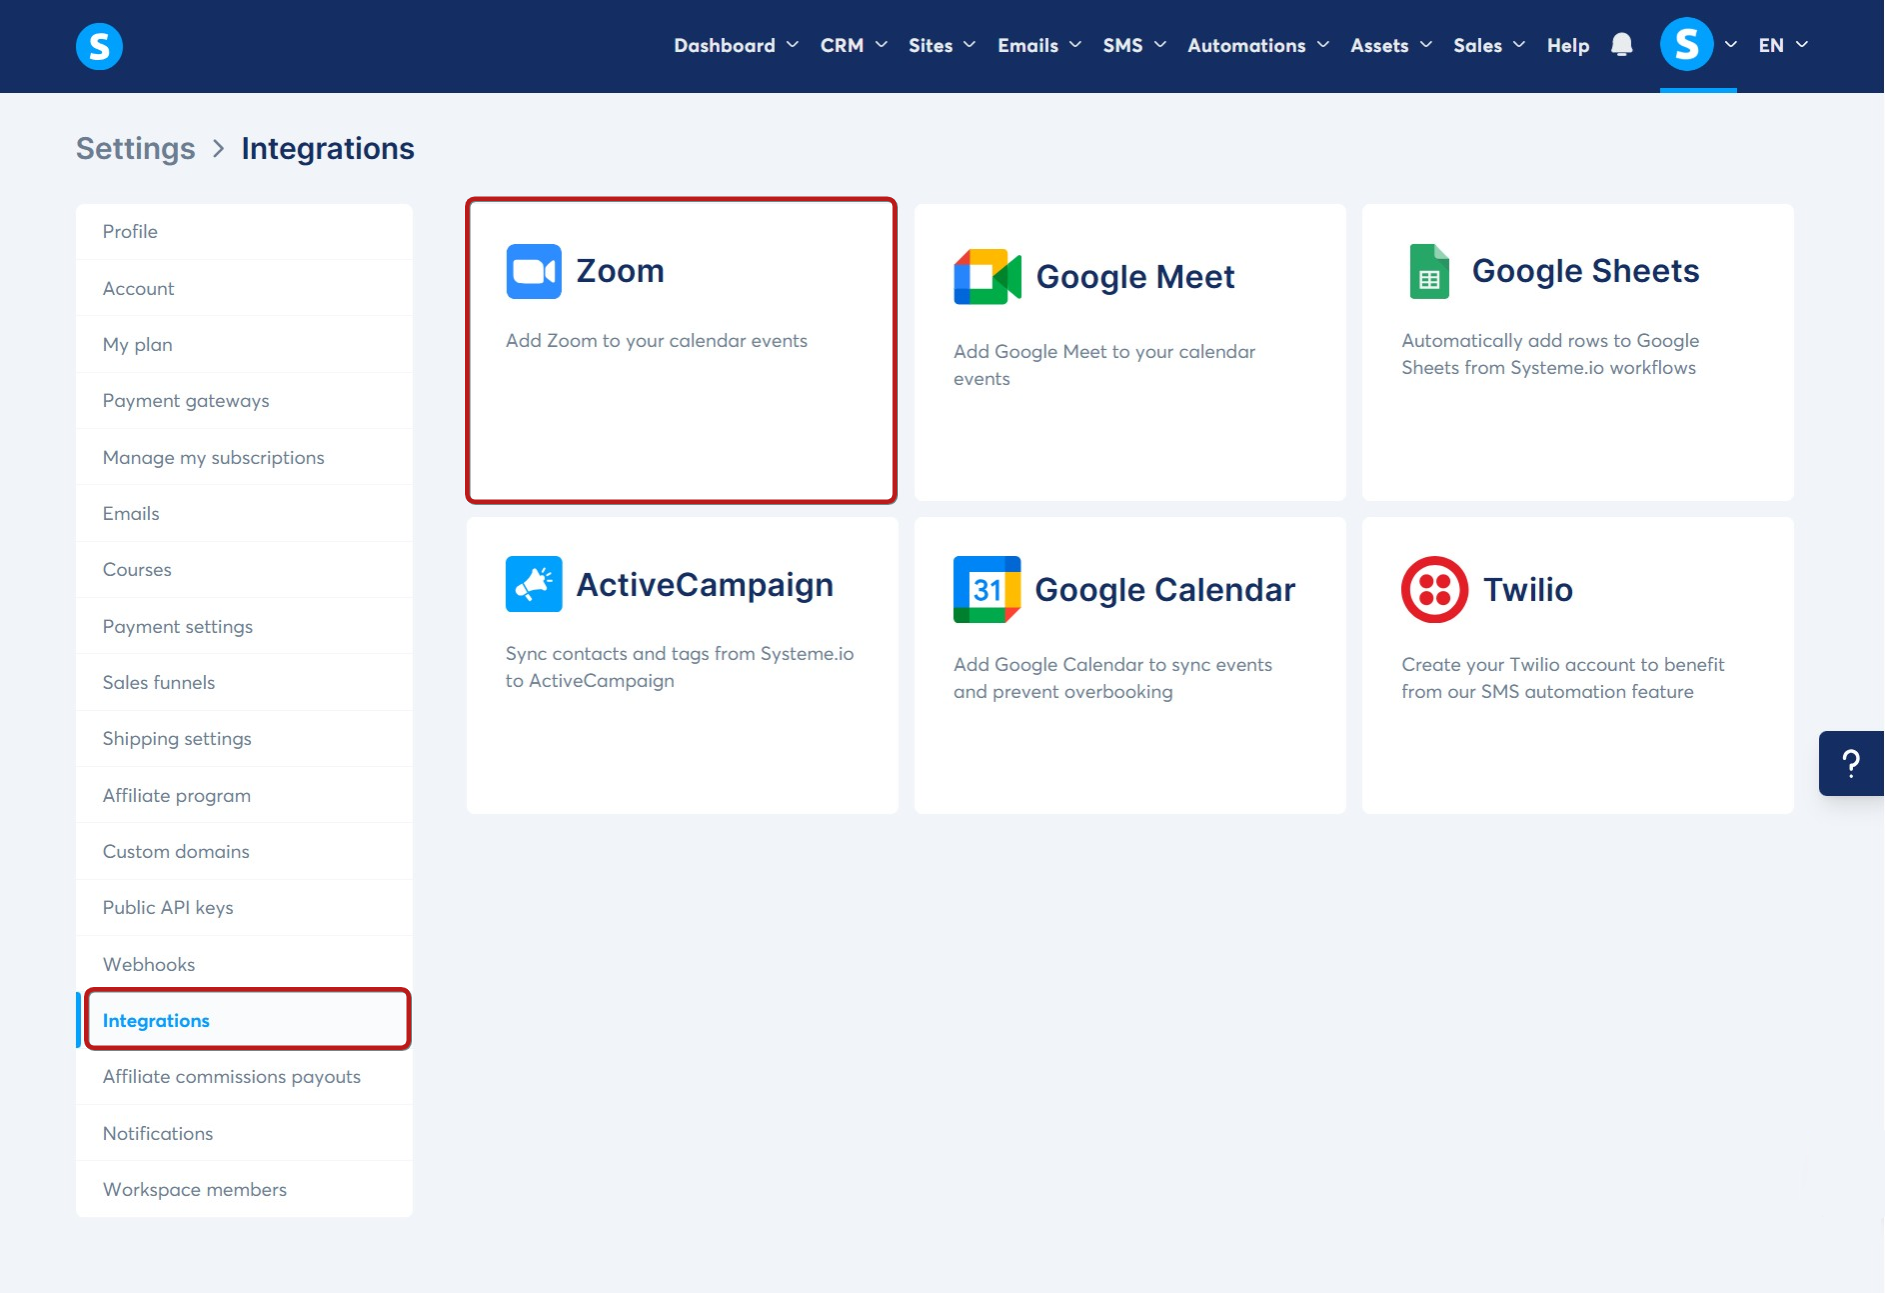Expand the SMS dropdown menu
The width and height of the screenshot is (1885, 1293).
pyautogui.click(x=1134, y=45)
